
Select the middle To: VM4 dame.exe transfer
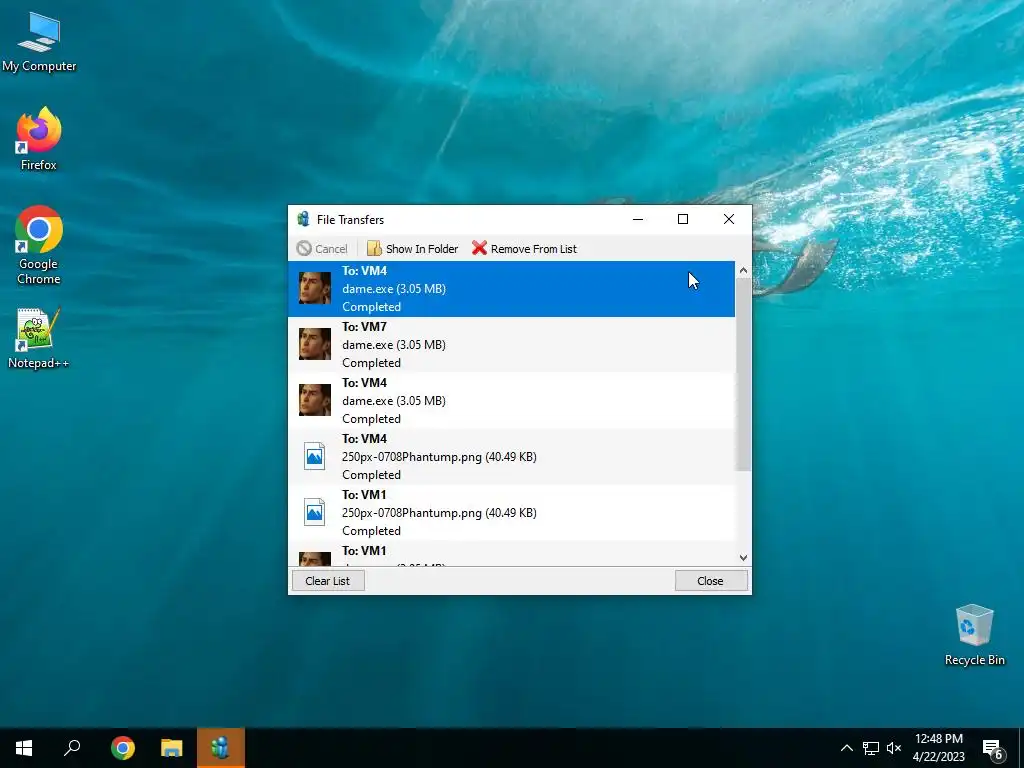pos(511,401)
